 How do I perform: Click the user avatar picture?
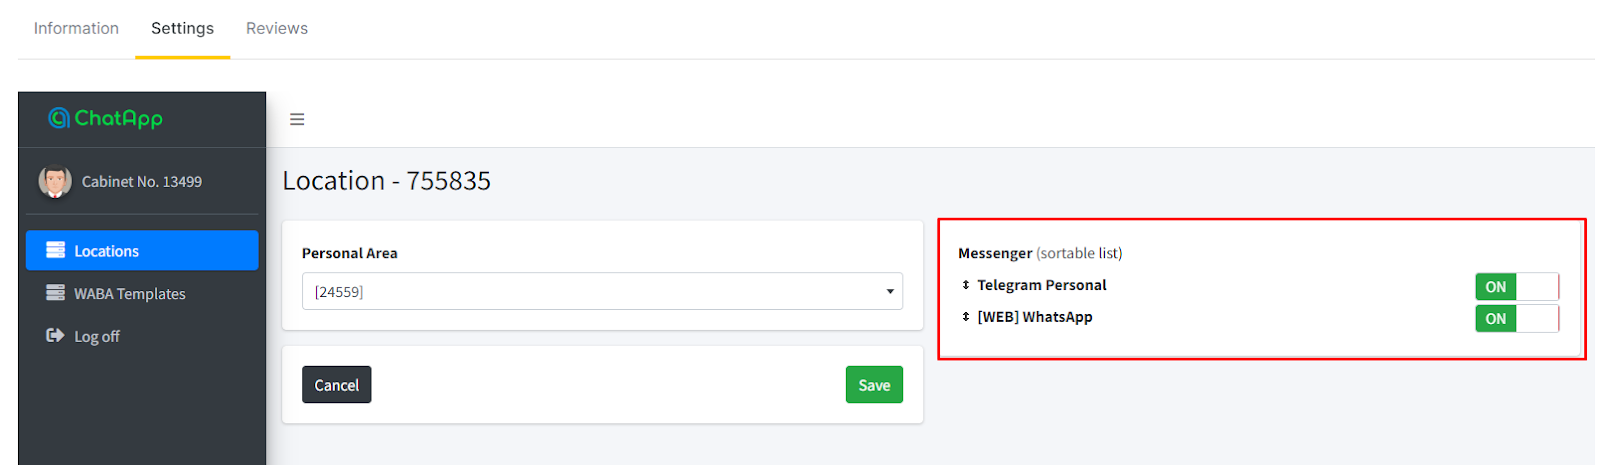[x=55, y=181]
